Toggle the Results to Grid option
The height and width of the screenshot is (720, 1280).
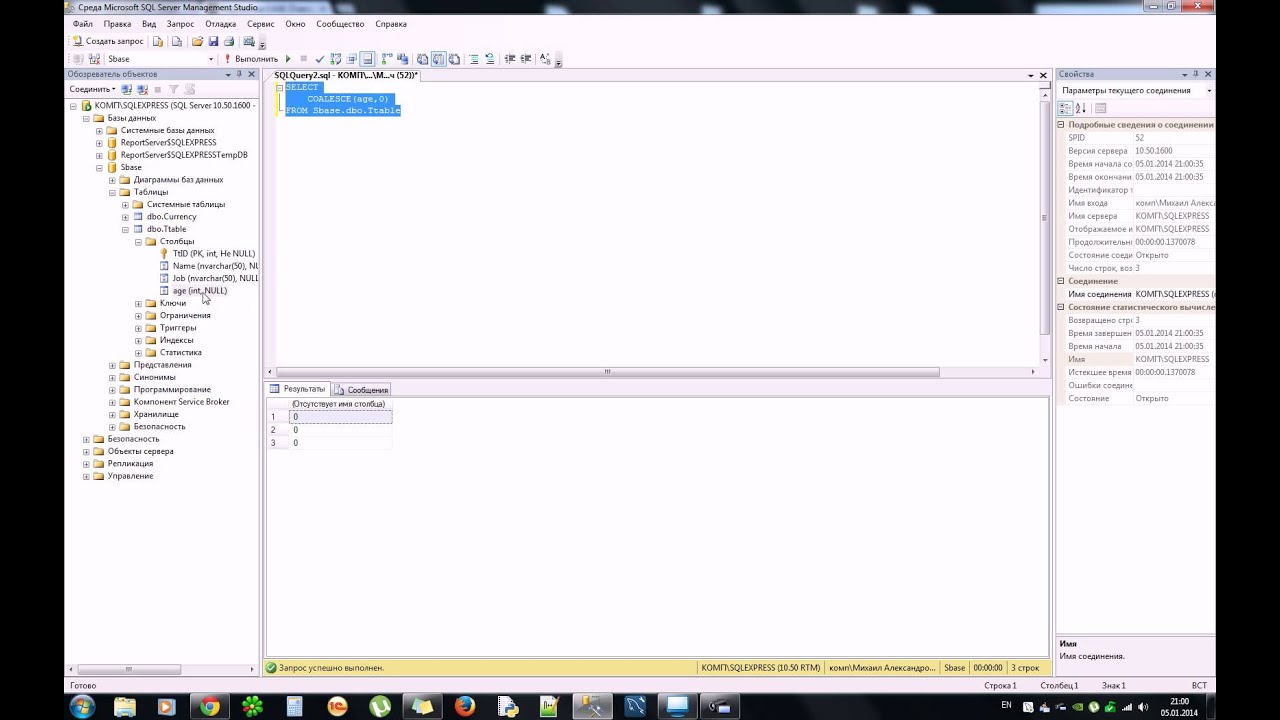tap(437, 59)
